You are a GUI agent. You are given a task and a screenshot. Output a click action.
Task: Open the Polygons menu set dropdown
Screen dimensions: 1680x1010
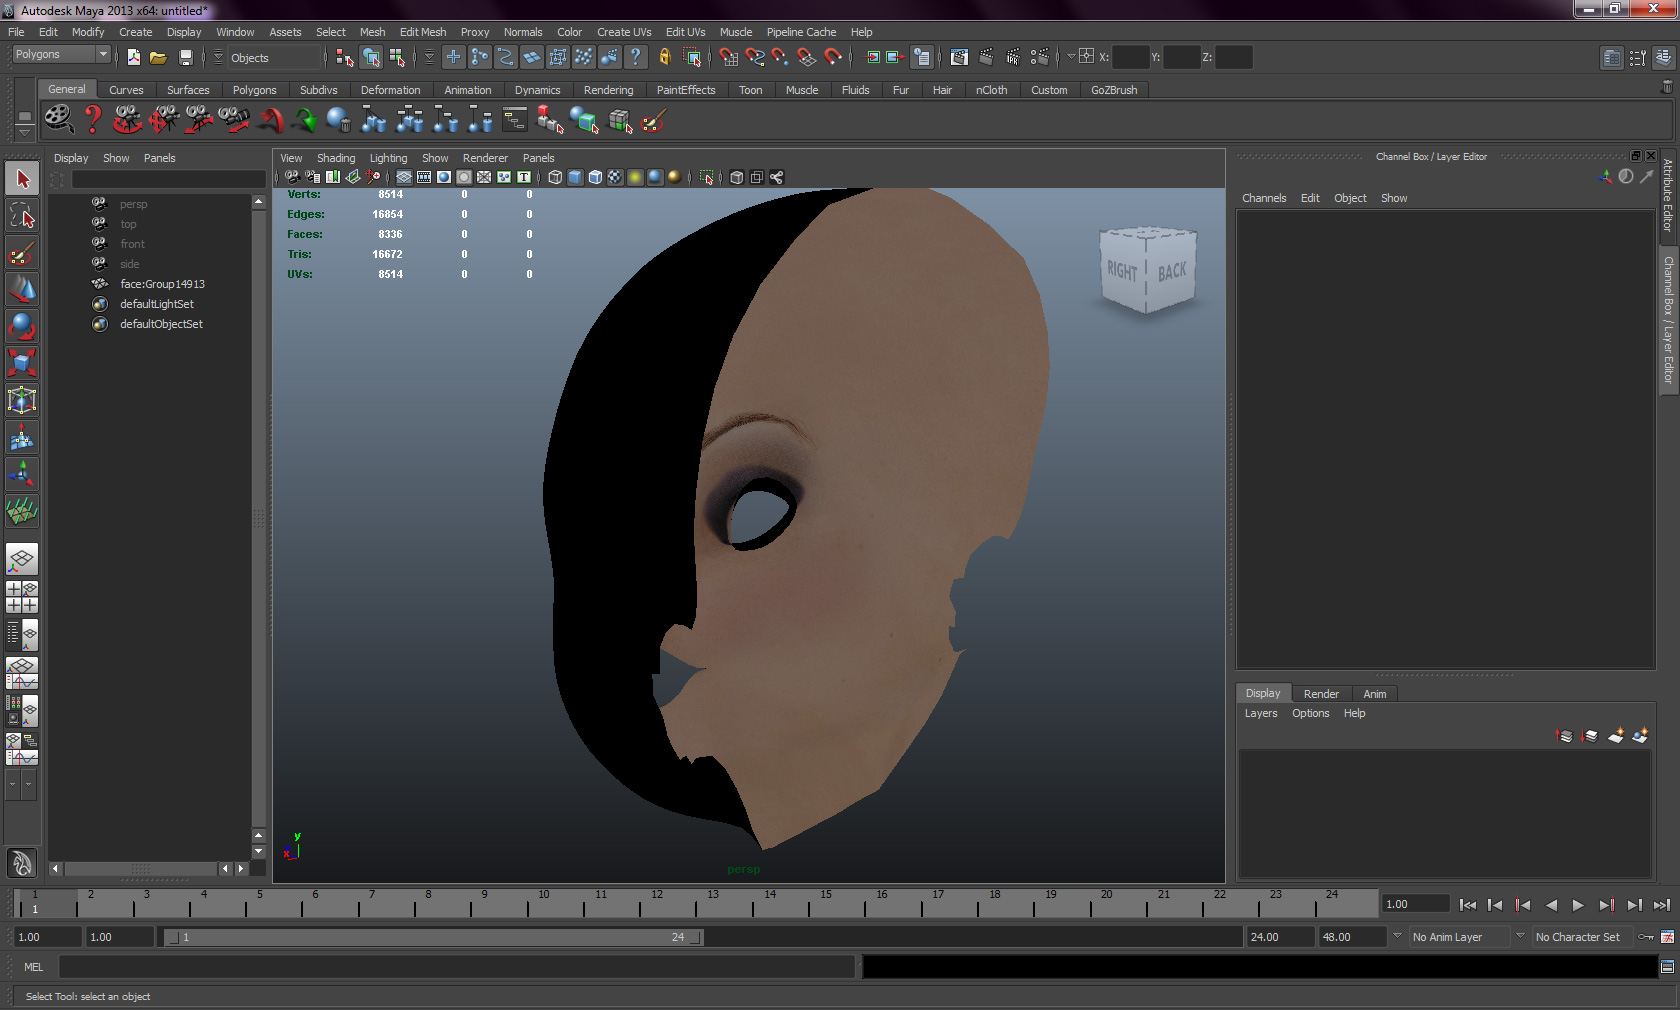pos(60,55)
